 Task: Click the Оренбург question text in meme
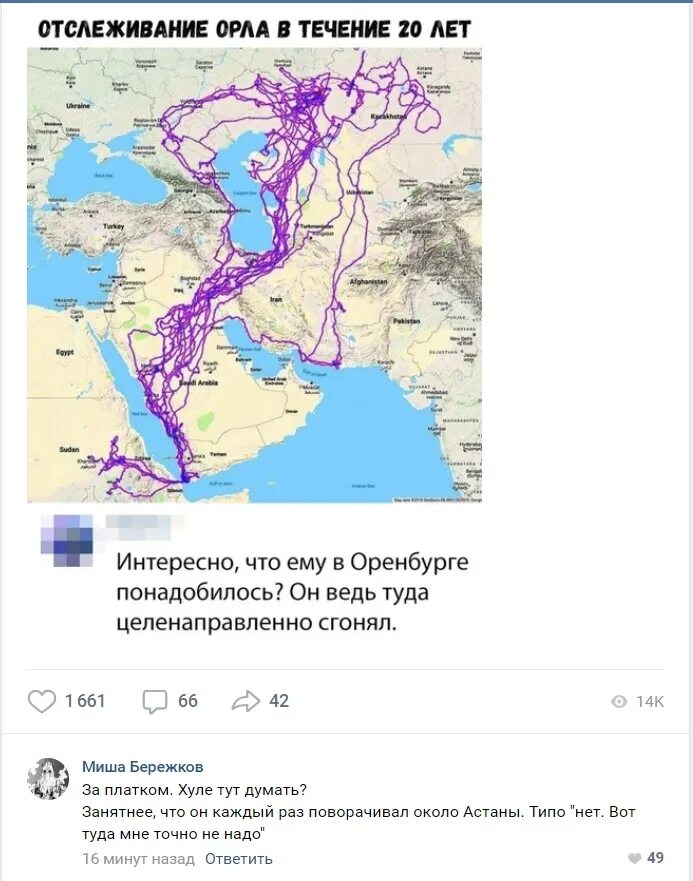click(292, 592)
